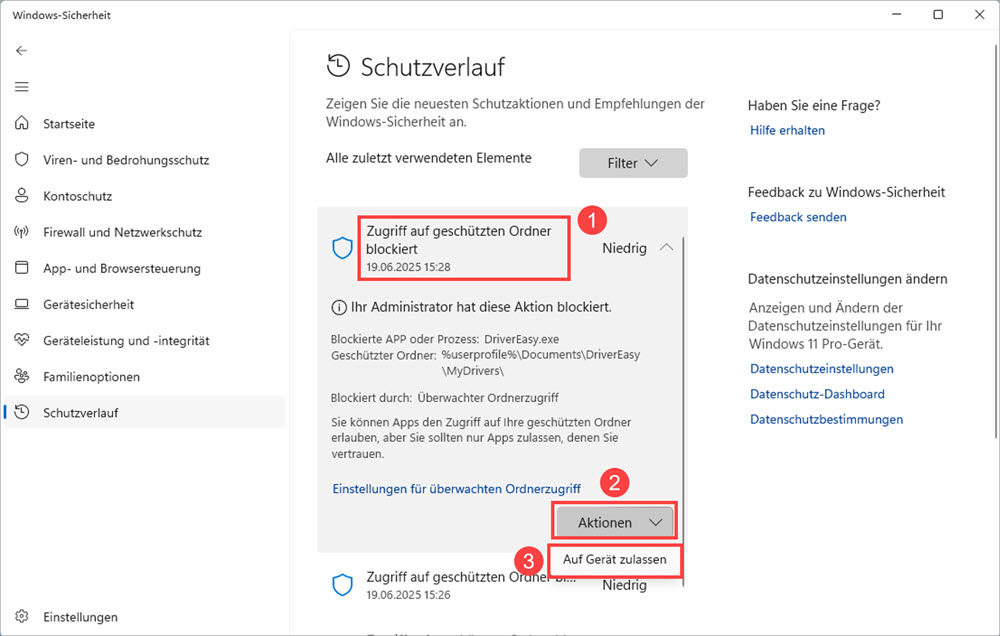Click the Schutzverlauf clock icon in sidebar

[22, 412]
